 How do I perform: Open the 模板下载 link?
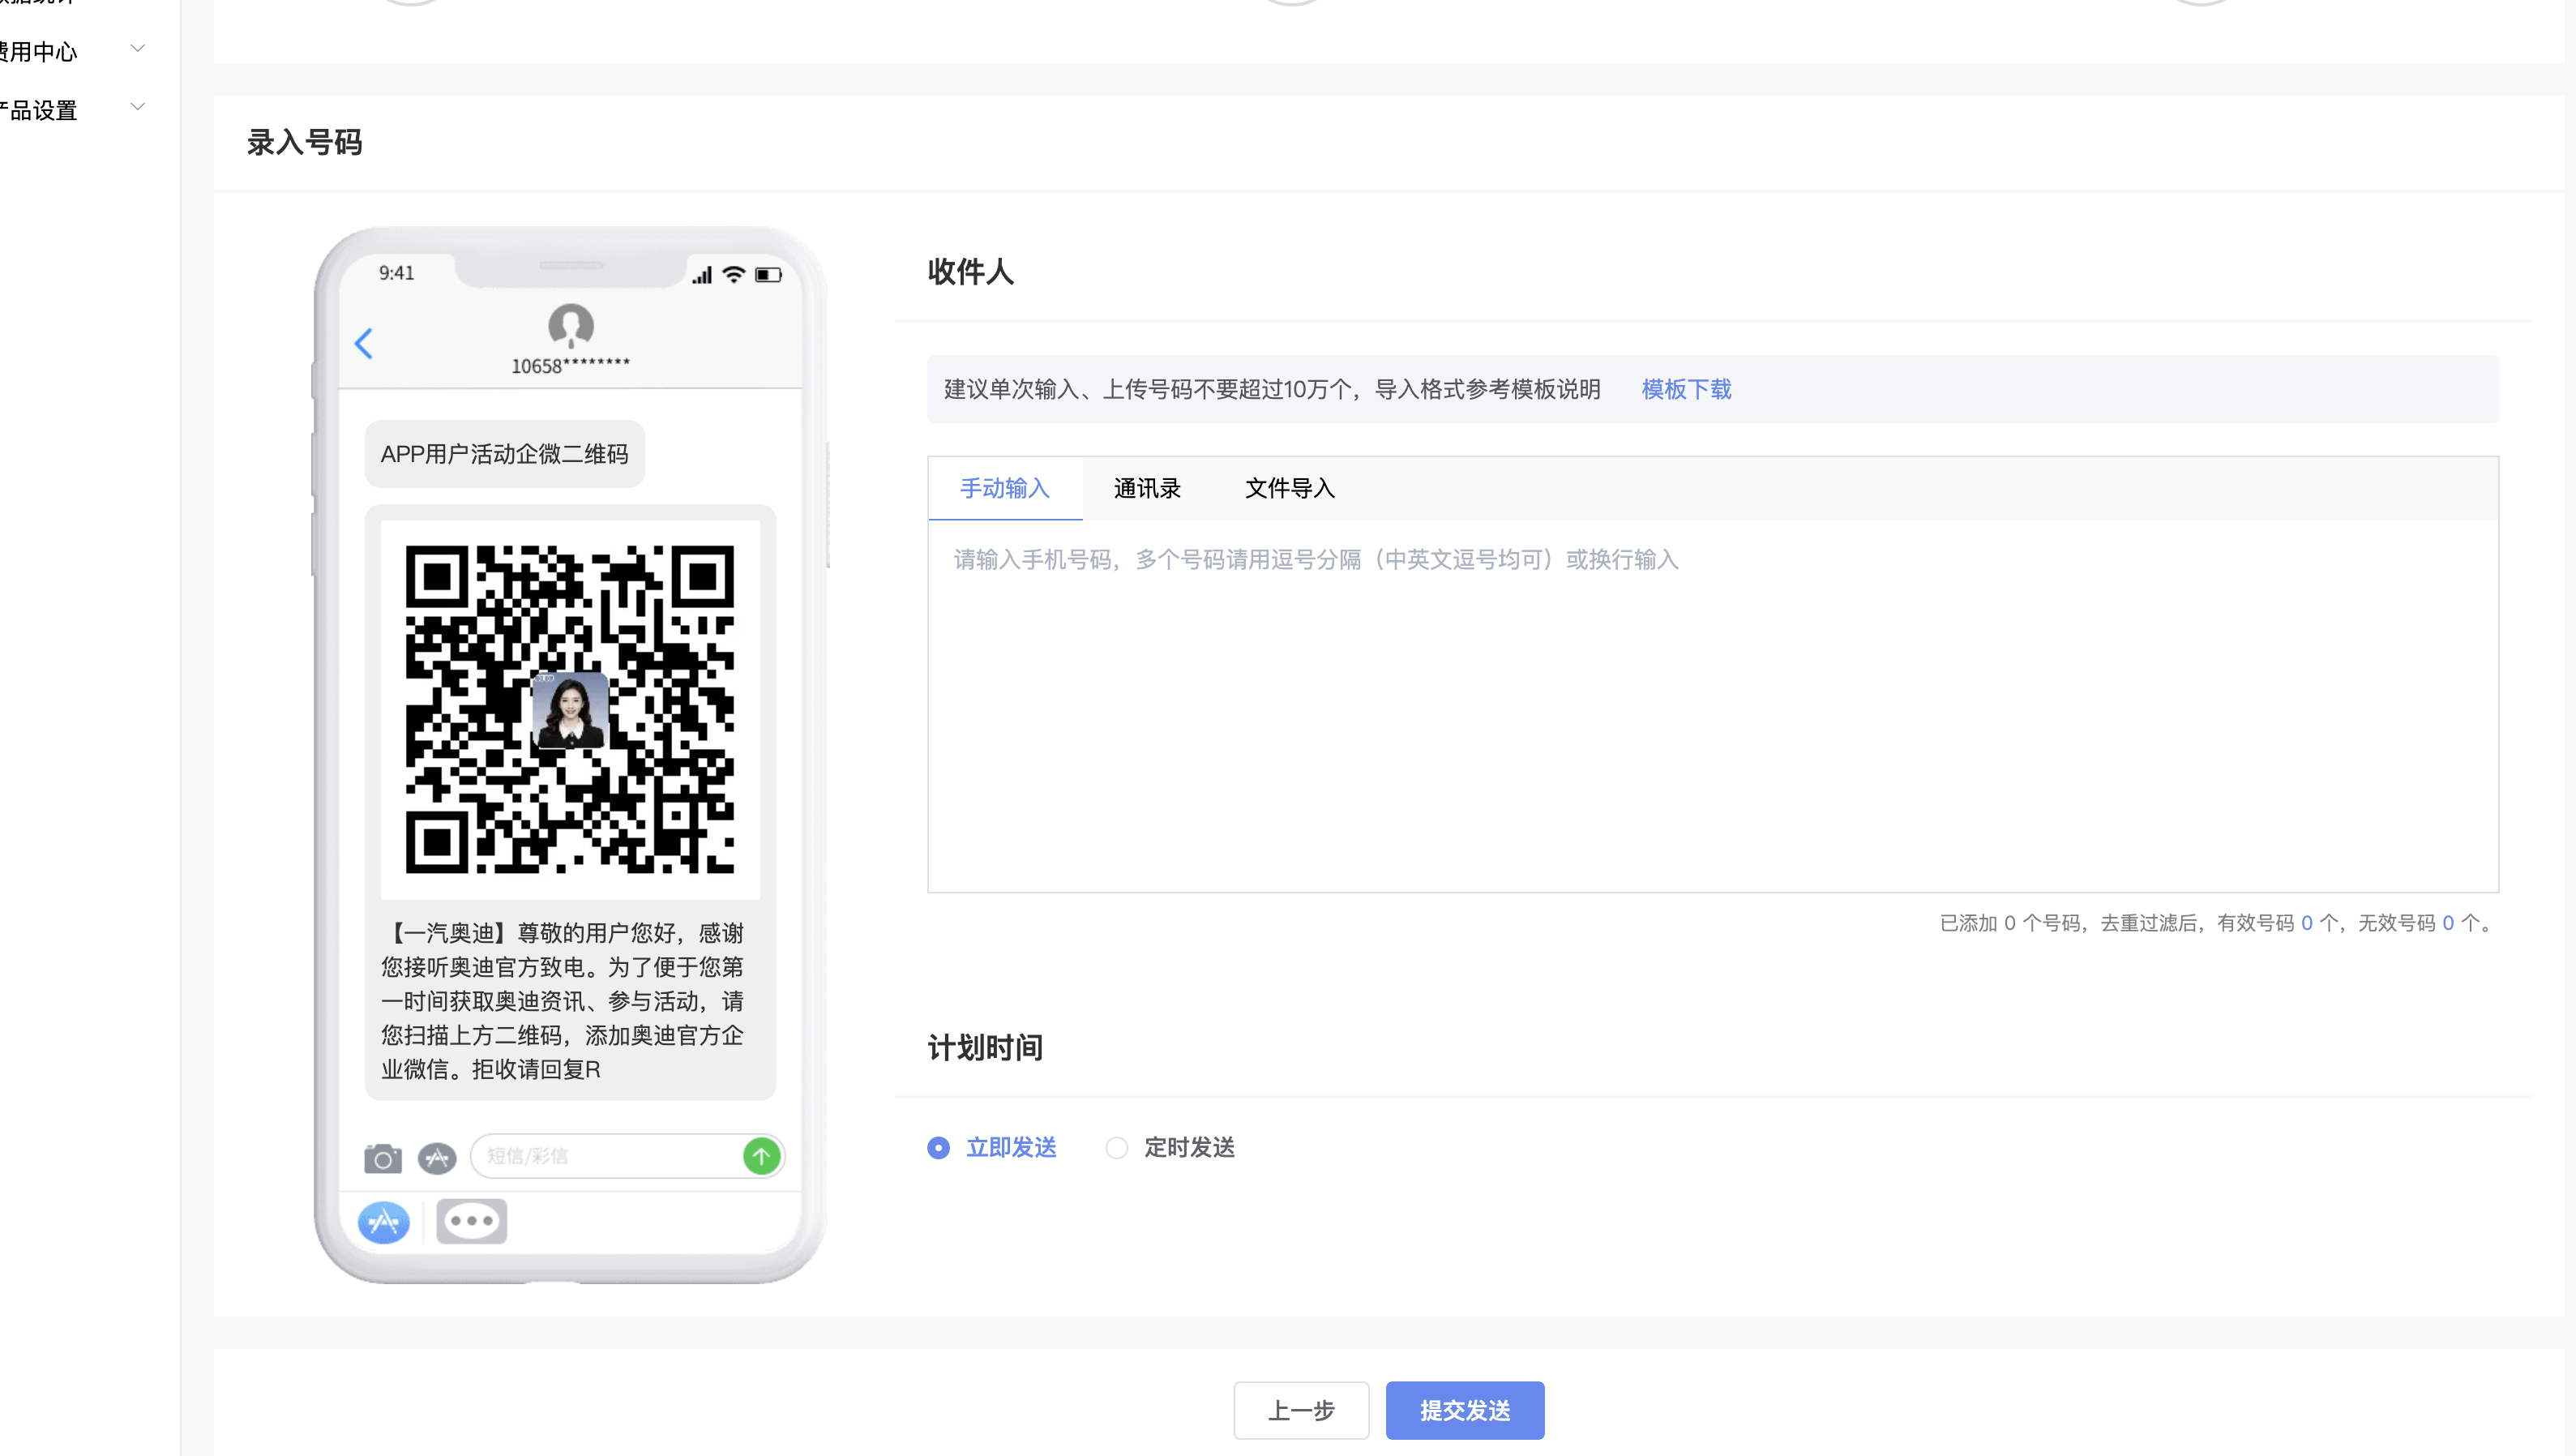[x=1686, y=389]
